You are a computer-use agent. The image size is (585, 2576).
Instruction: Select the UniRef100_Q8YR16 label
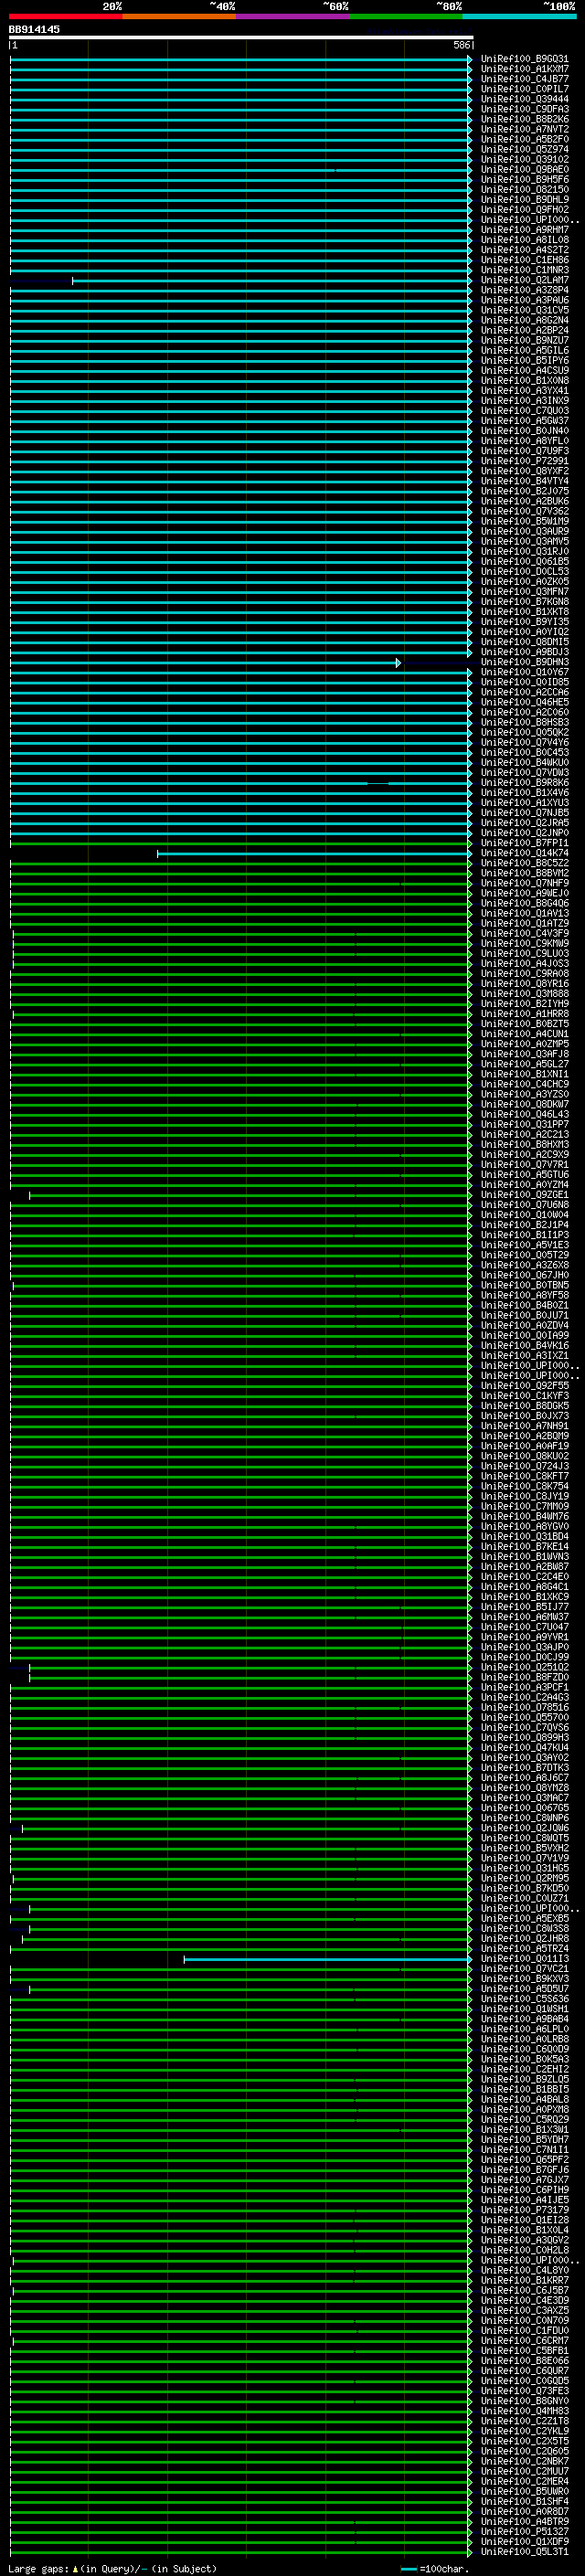525,984
